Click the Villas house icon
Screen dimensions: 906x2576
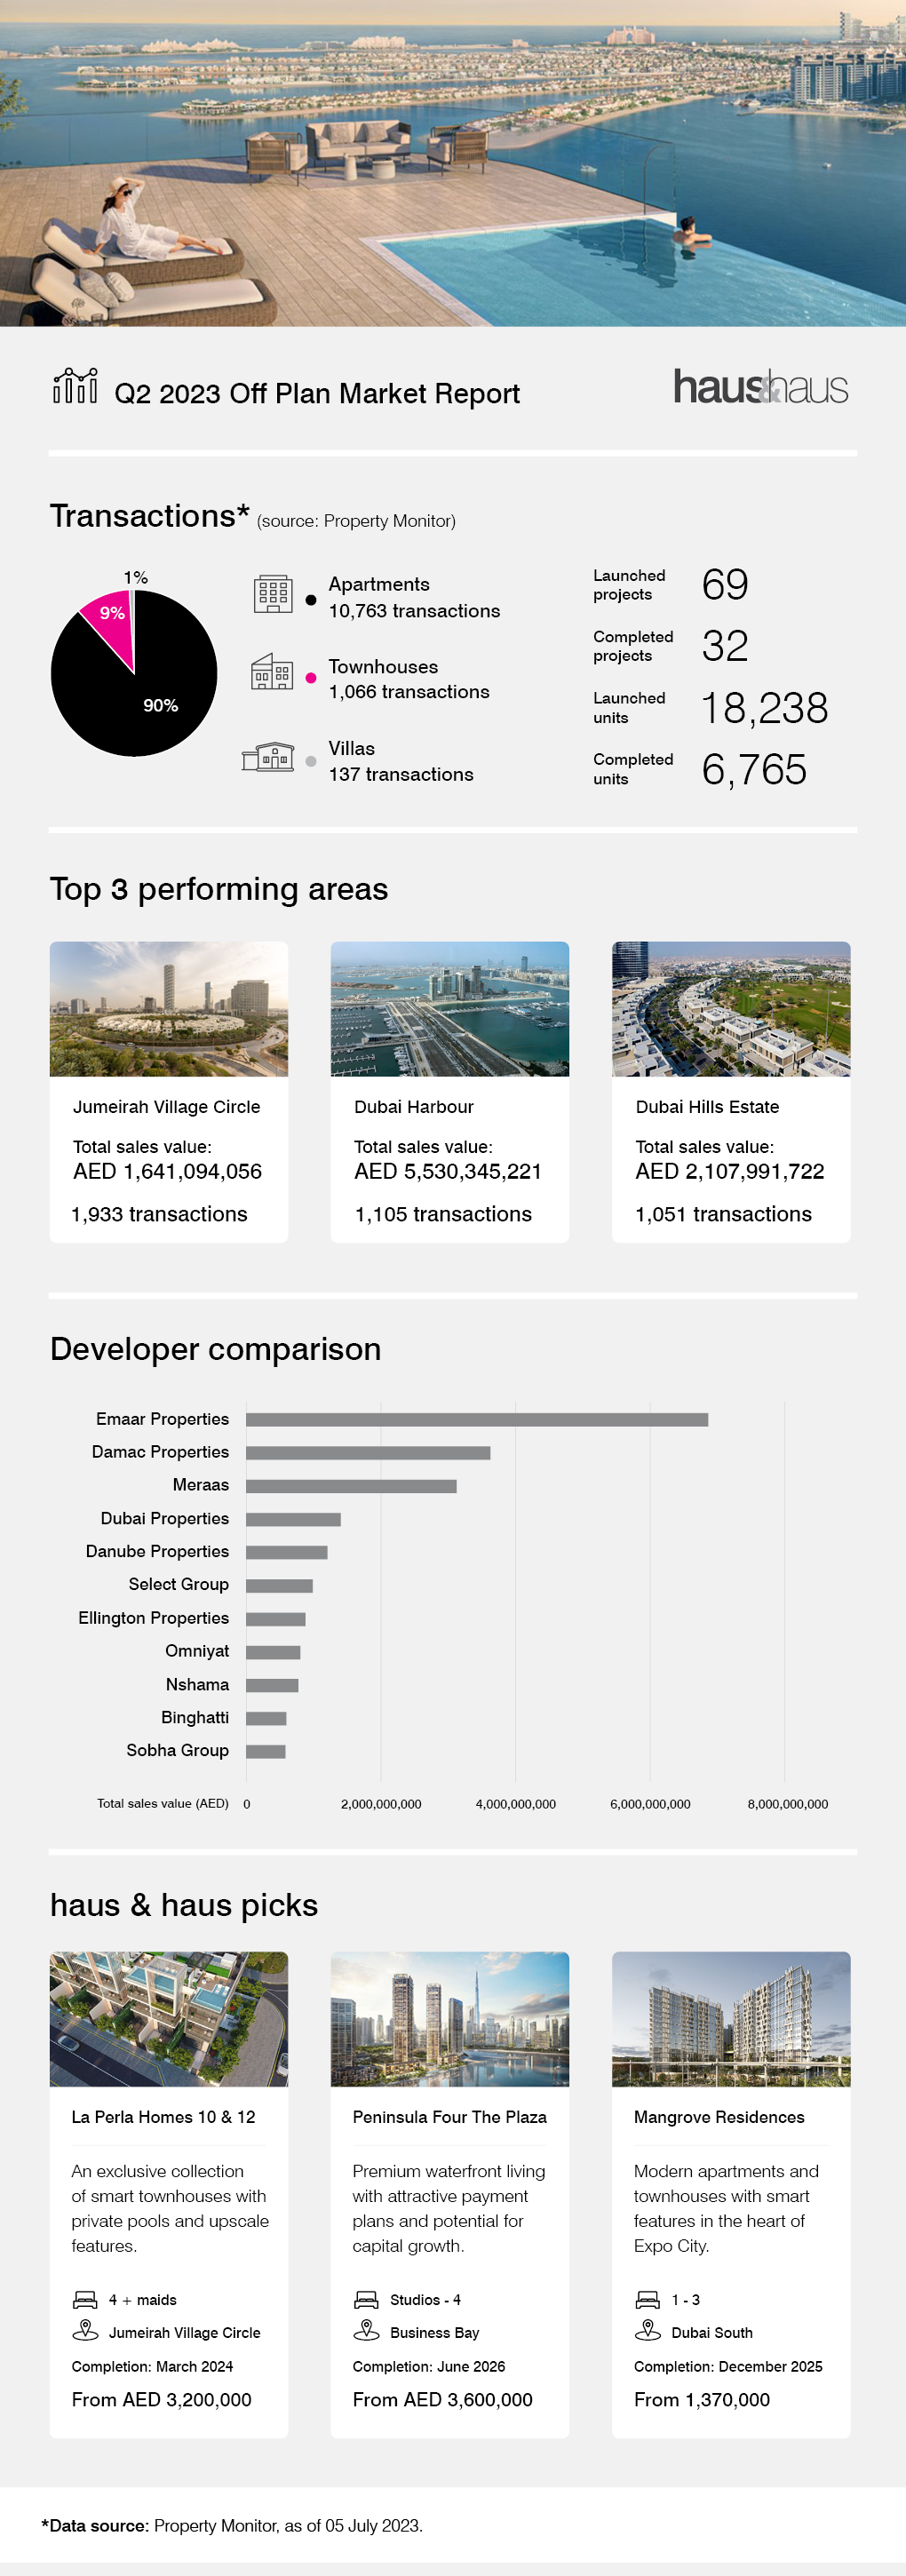coord(268,757)
